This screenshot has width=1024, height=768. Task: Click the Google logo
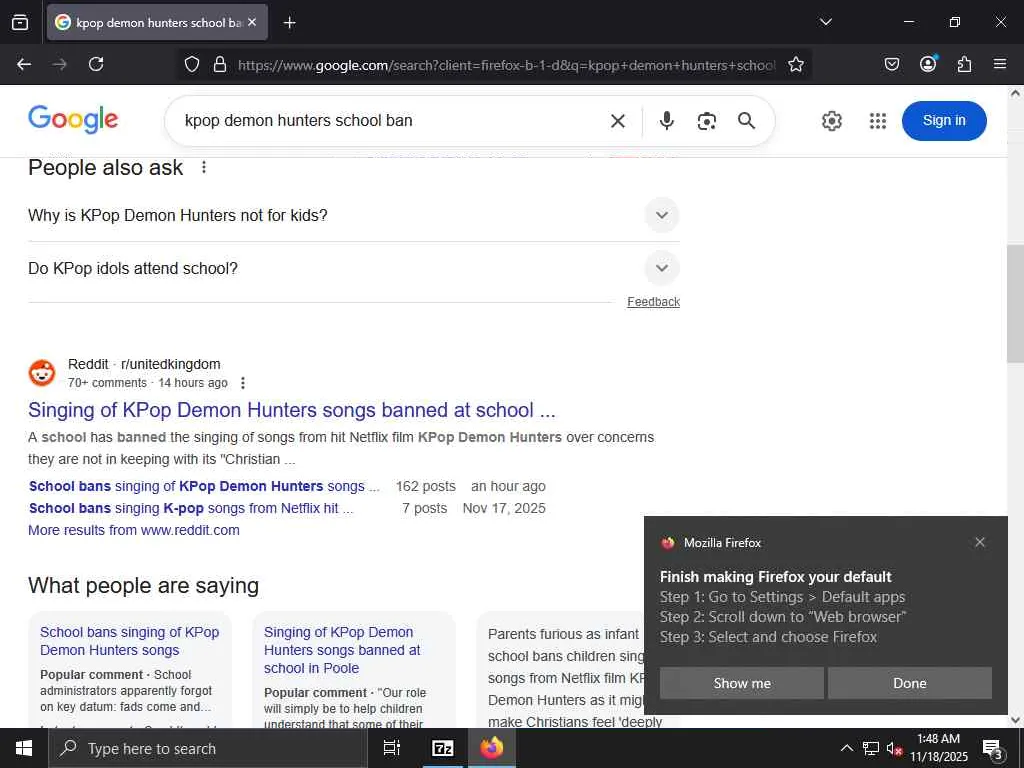pos(73,120)
